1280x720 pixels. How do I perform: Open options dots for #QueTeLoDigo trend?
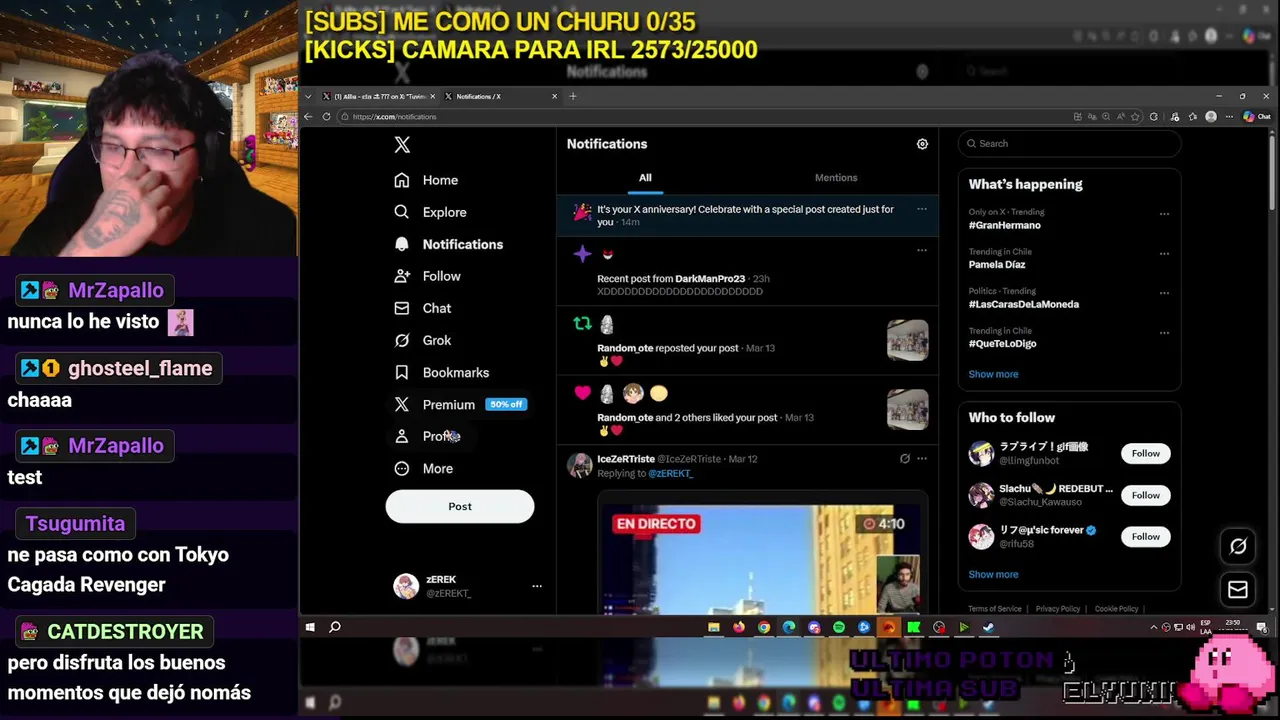[x=1164, y=333]
